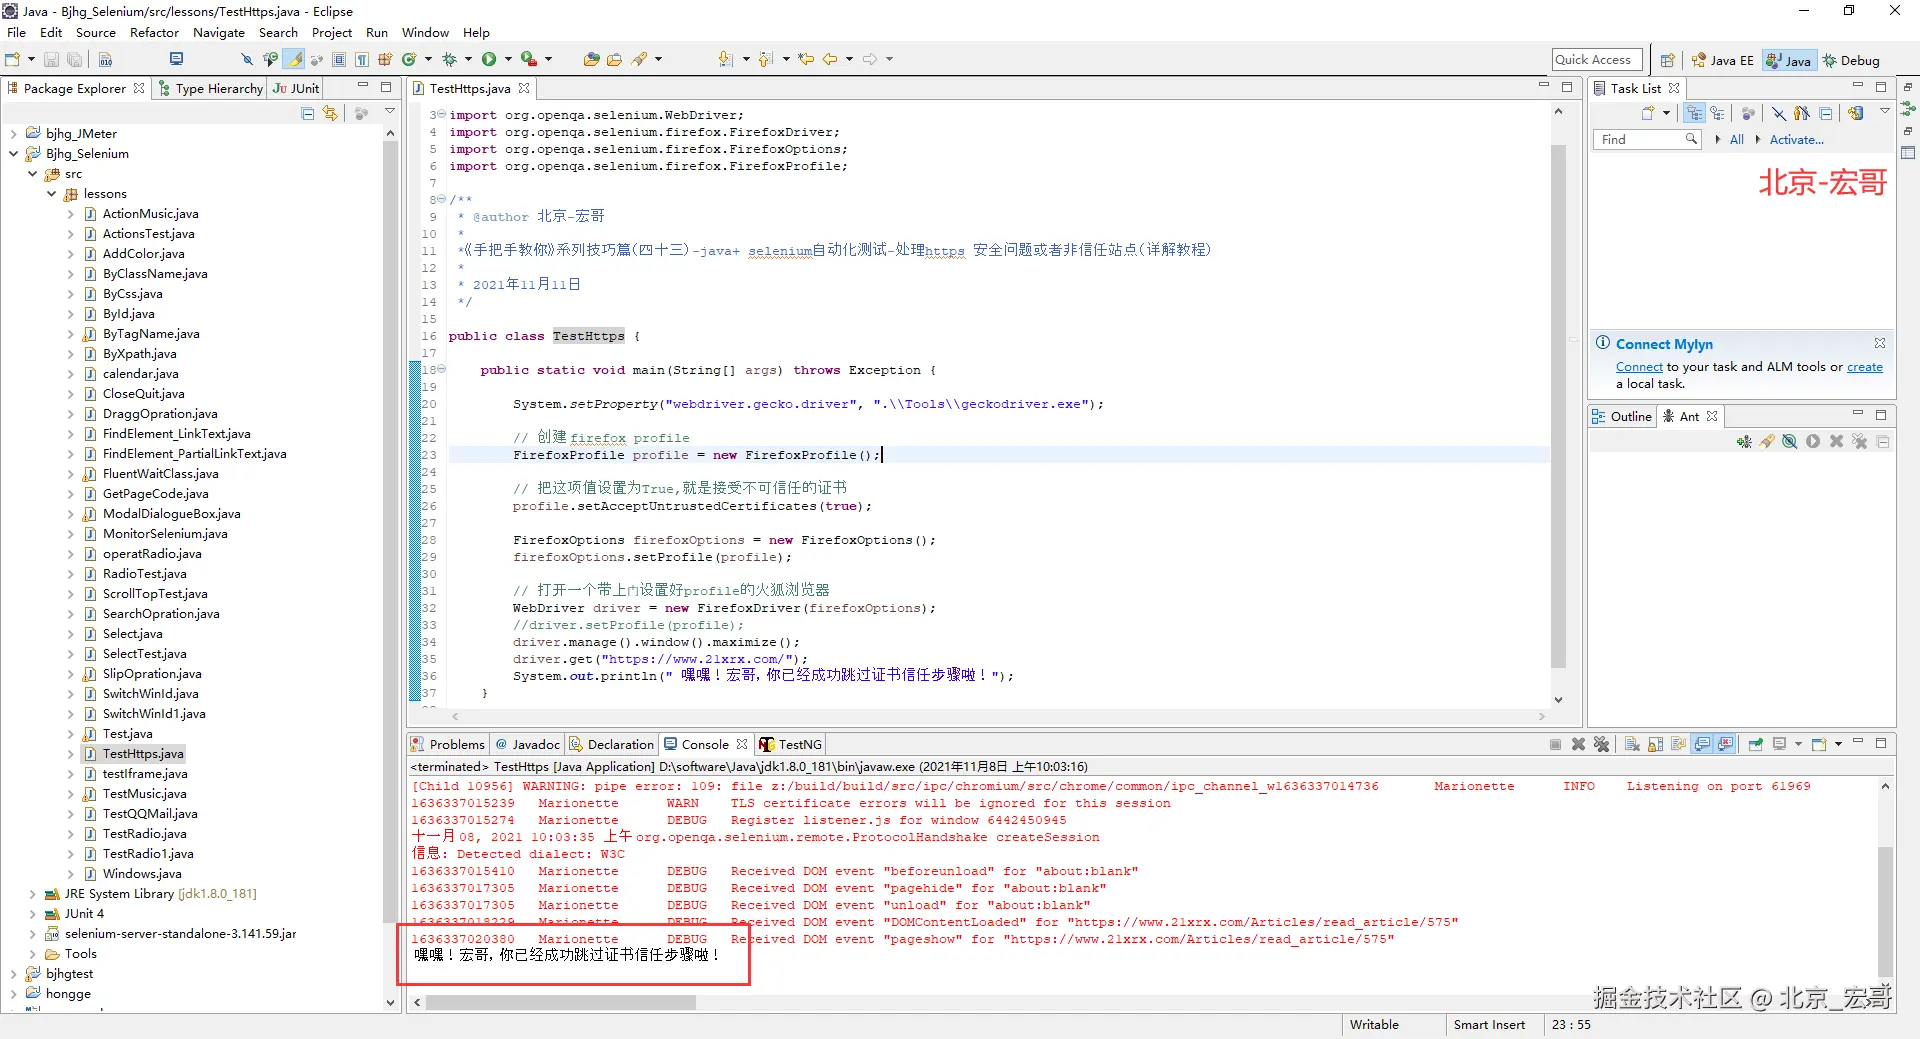Click the Open Perspective icon
The image size is (1920, 1039).
coord(1667,60)
